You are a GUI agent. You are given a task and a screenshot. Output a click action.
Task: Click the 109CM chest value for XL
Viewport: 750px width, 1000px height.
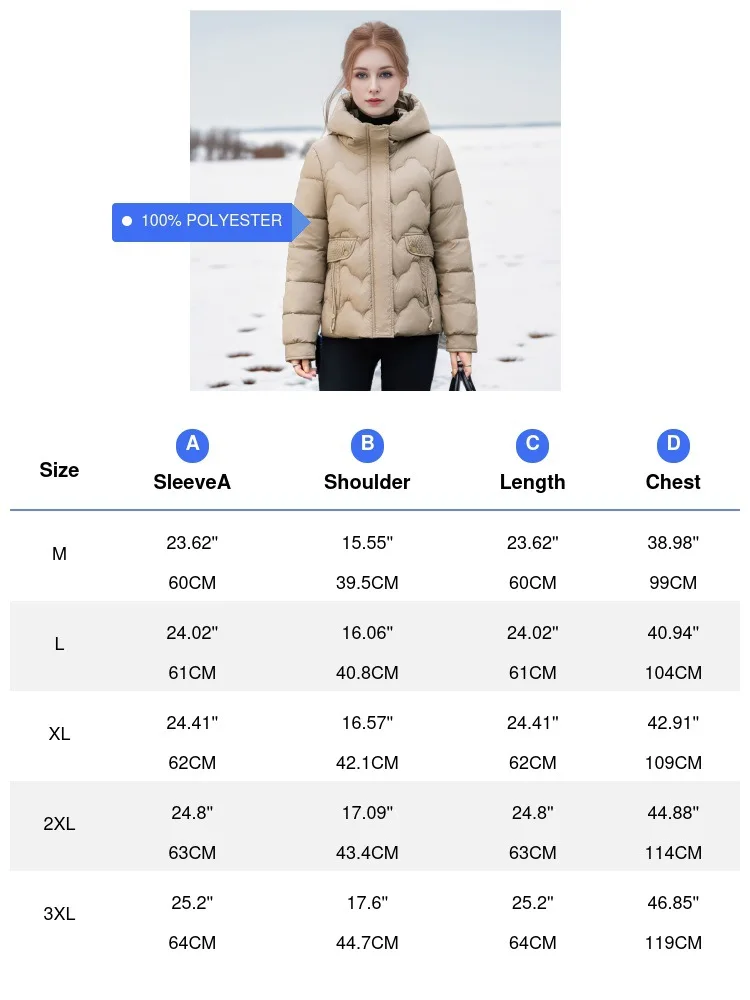(673, 763)
